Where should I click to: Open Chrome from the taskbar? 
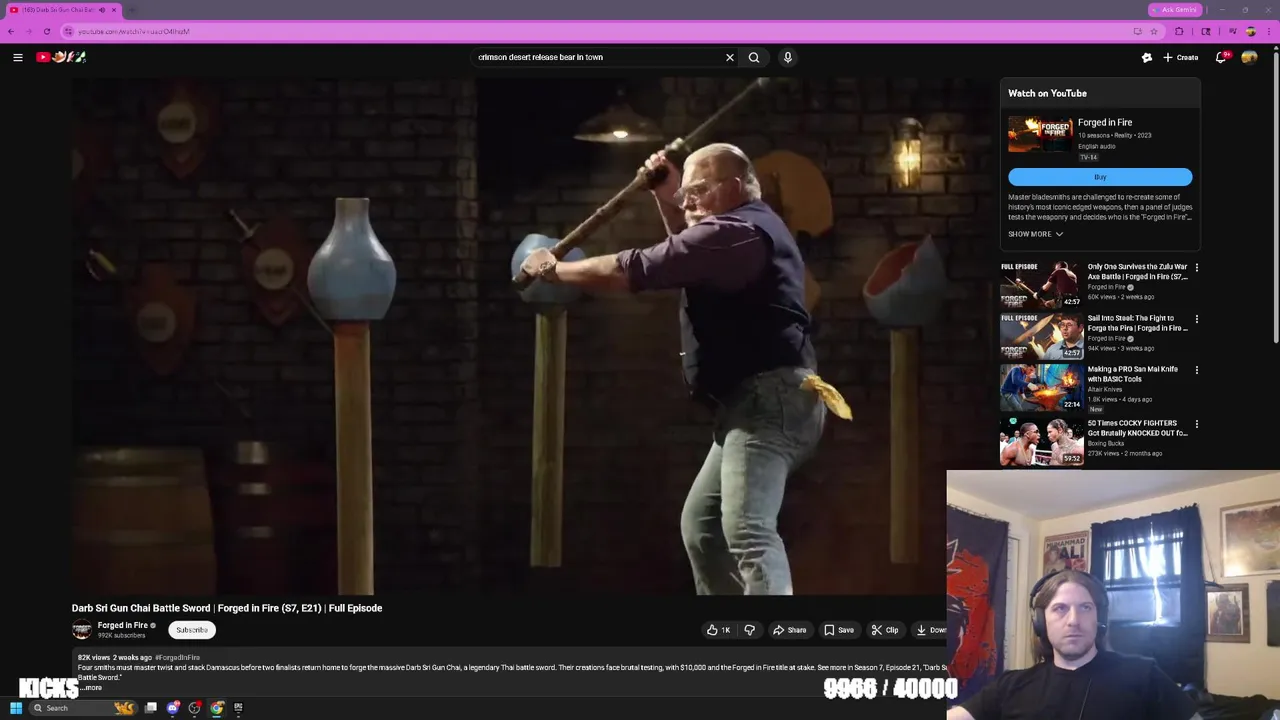pyautogui.click(x=216, y=708)
